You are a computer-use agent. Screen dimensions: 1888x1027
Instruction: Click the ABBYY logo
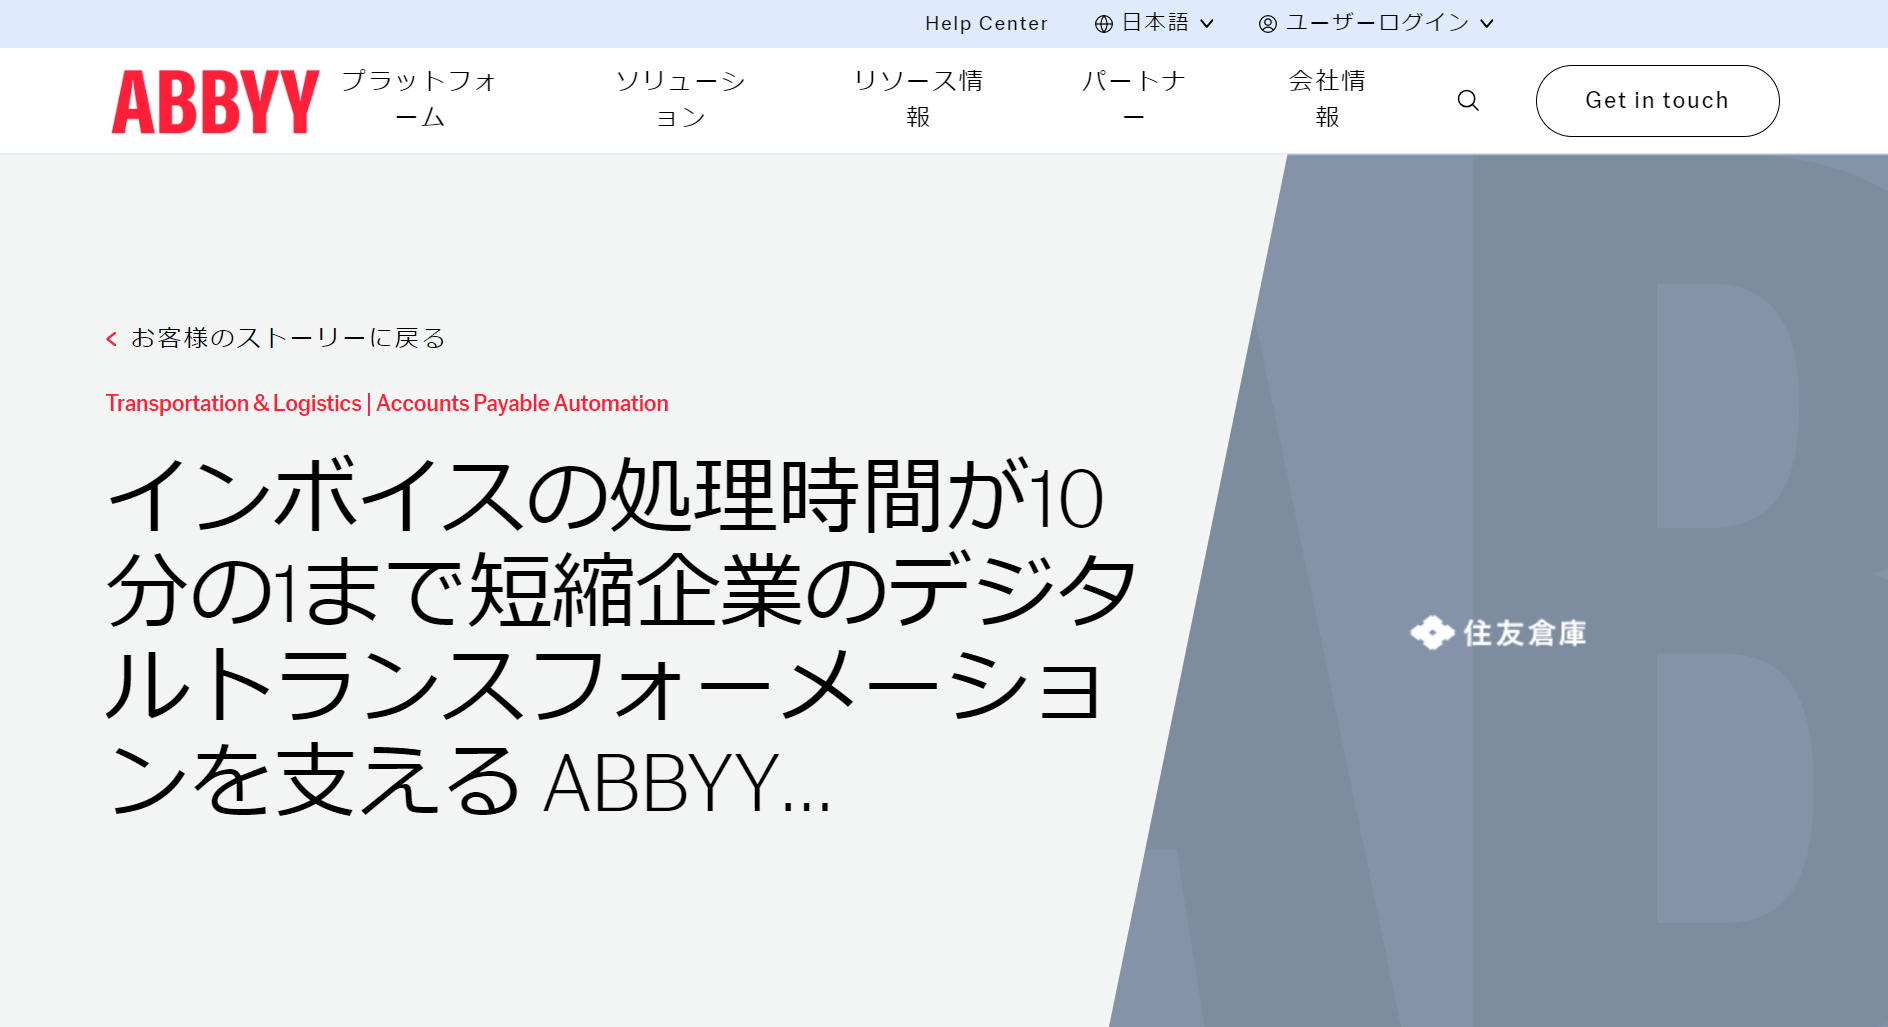coord(215,101)
